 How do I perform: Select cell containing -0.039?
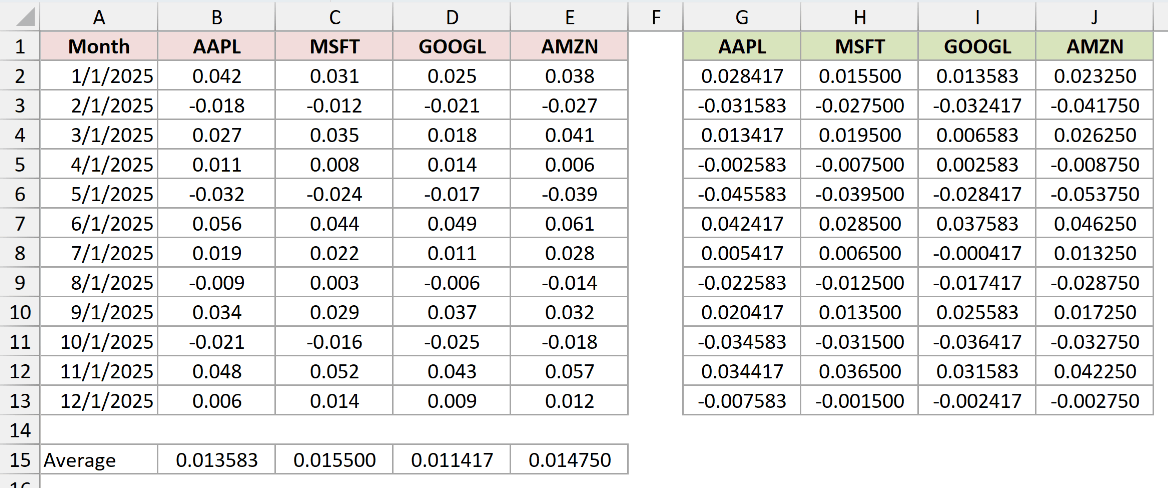pyautogui.click(x=569, y=194)
